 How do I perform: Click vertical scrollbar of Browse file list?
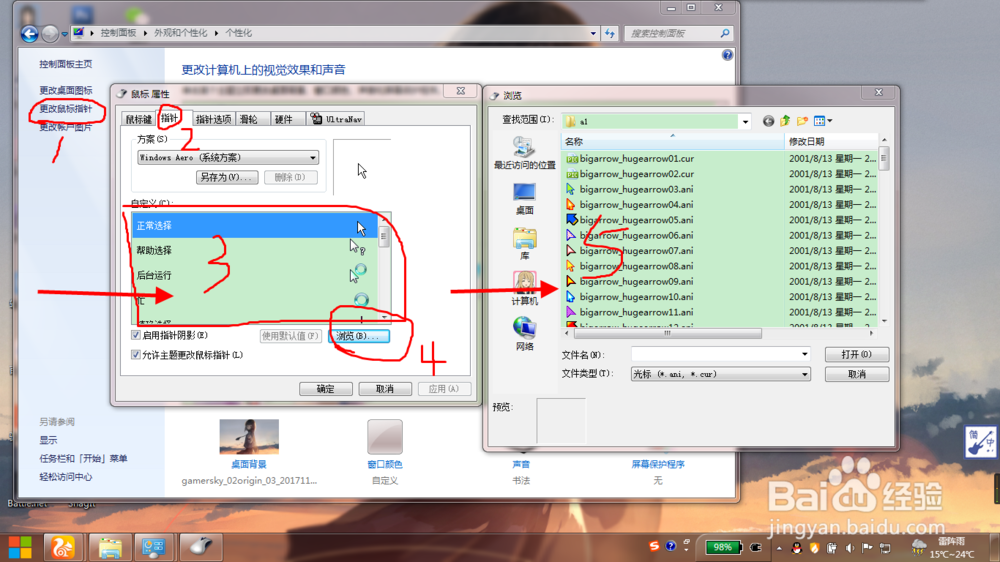884,158
